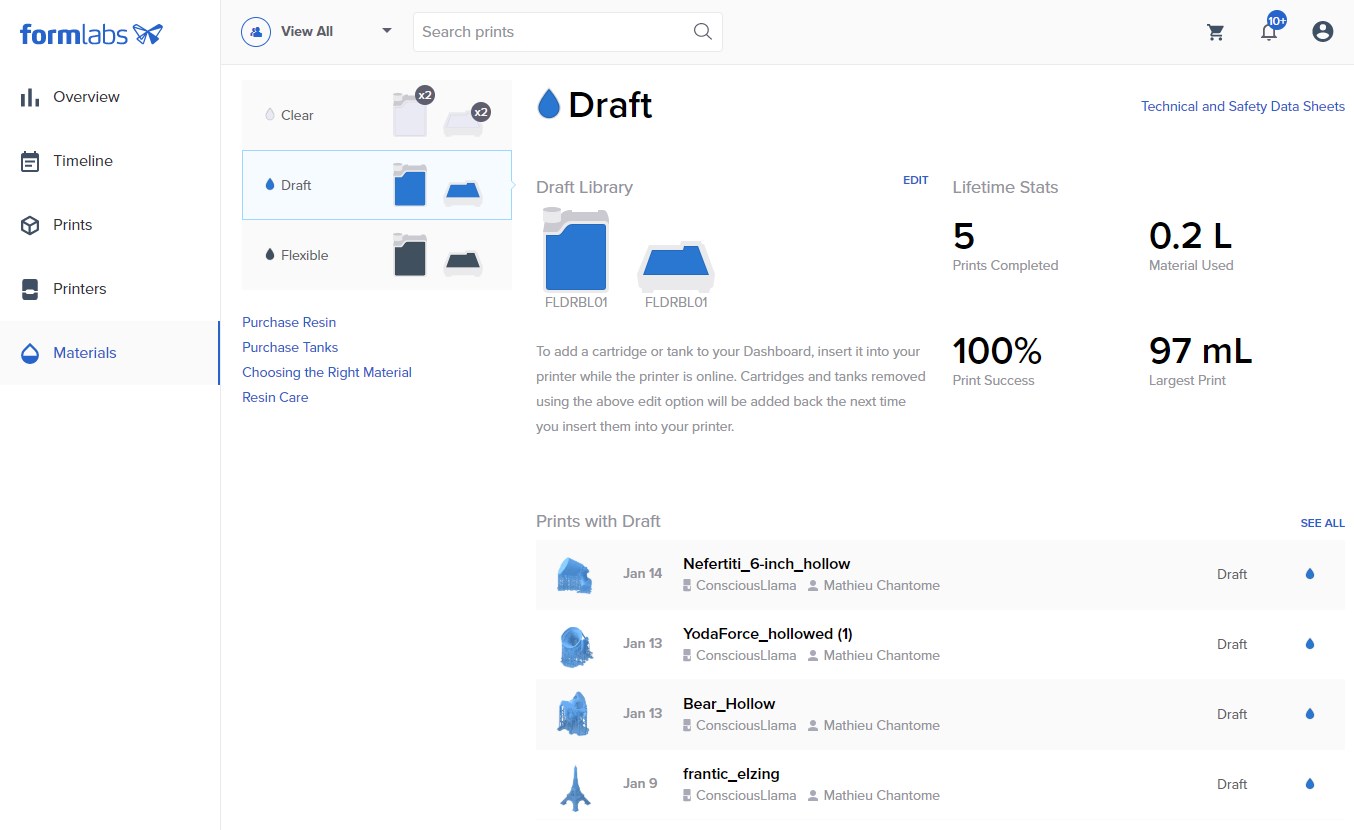Click the user icon beside Mathieu Chantome in Bear_Hollow row
This screenshot has width=1354, height=830.
point(813,726)
